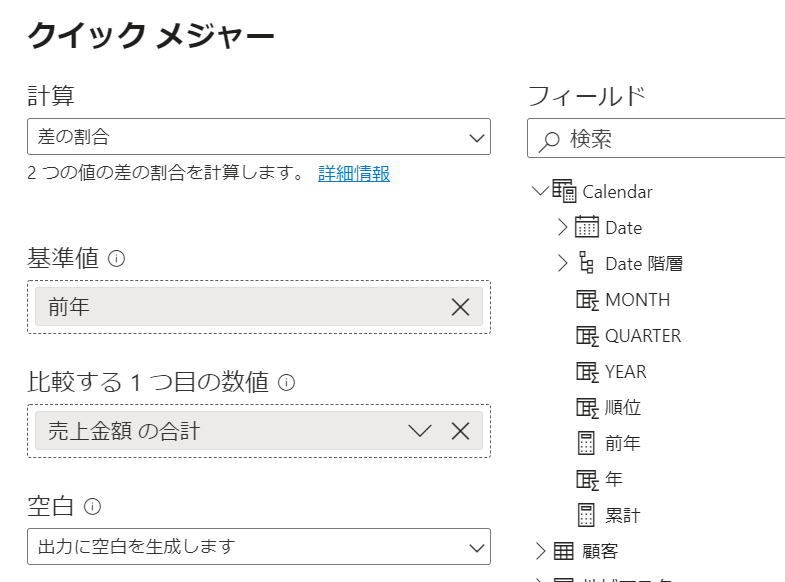Select the QUARTER field in Calendar
The height and width of the screenshot is (582, 785).
[x=642, y=335]
